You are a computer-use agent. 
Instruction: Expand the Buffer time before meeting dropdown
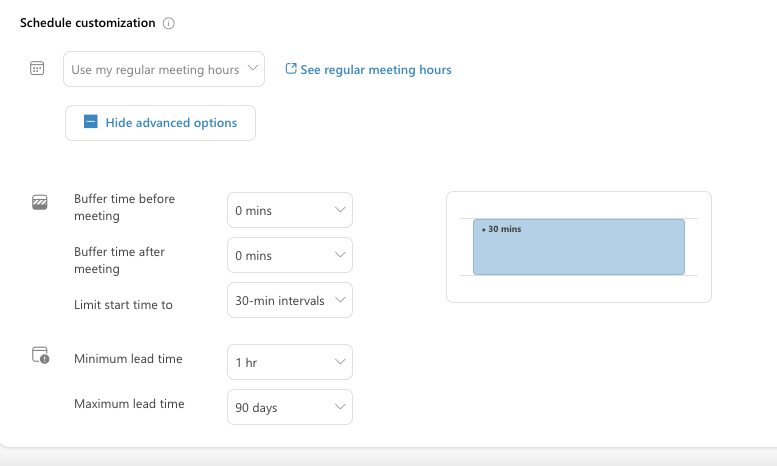point(290,210)
